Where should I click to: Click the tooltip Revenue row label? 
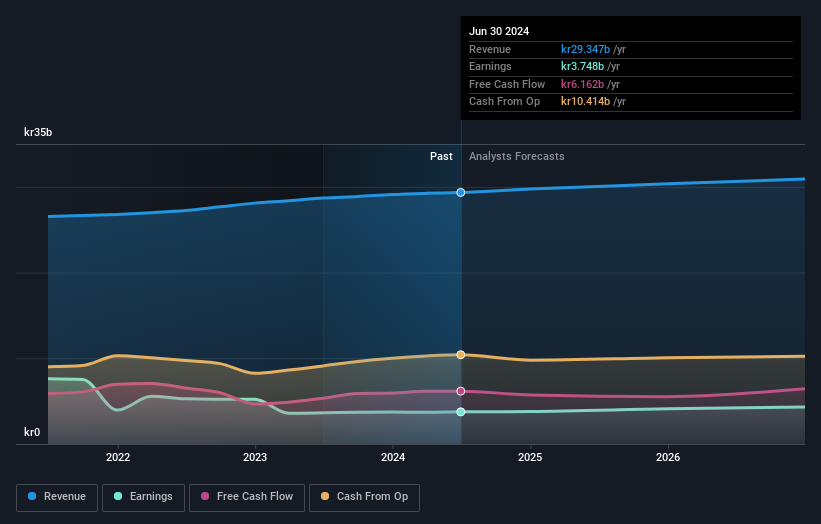(x=490, y=49)
